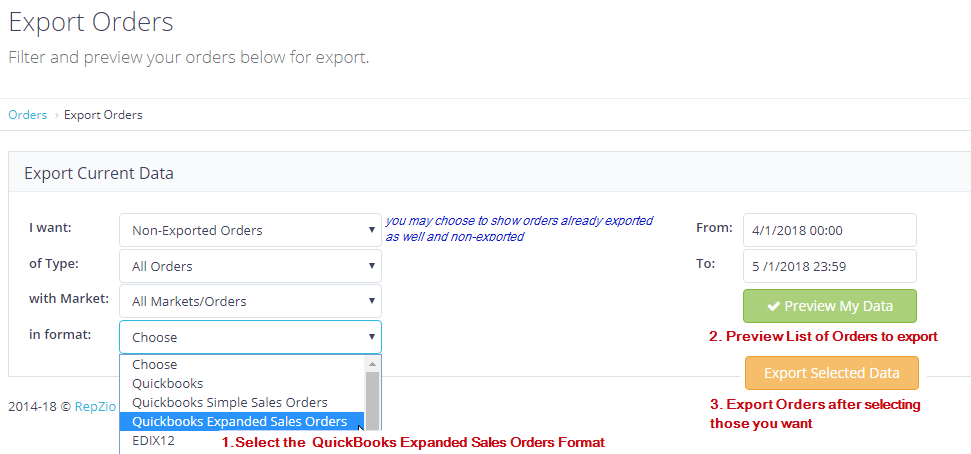Click the 'in format:' label
This screenshot has height=454, width=971.
pyautogui.click(x=60, y=334)
